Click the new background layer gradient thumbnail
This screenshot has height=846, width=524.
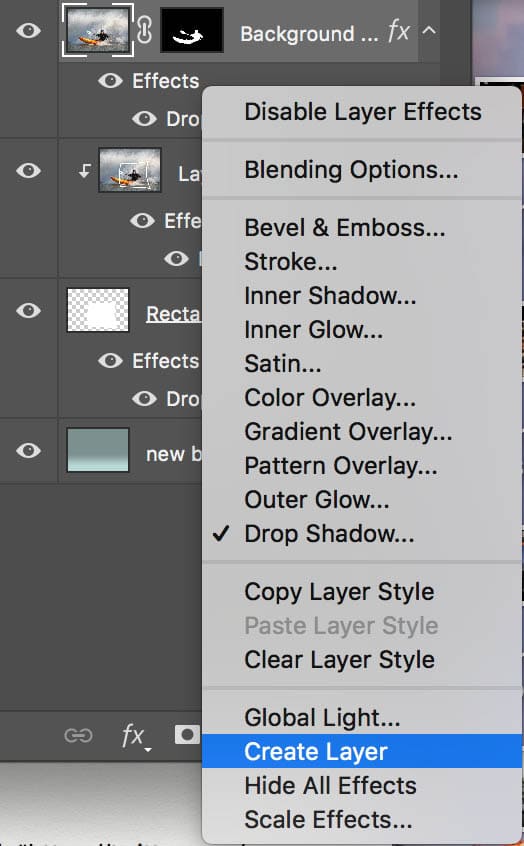(98, 450)
